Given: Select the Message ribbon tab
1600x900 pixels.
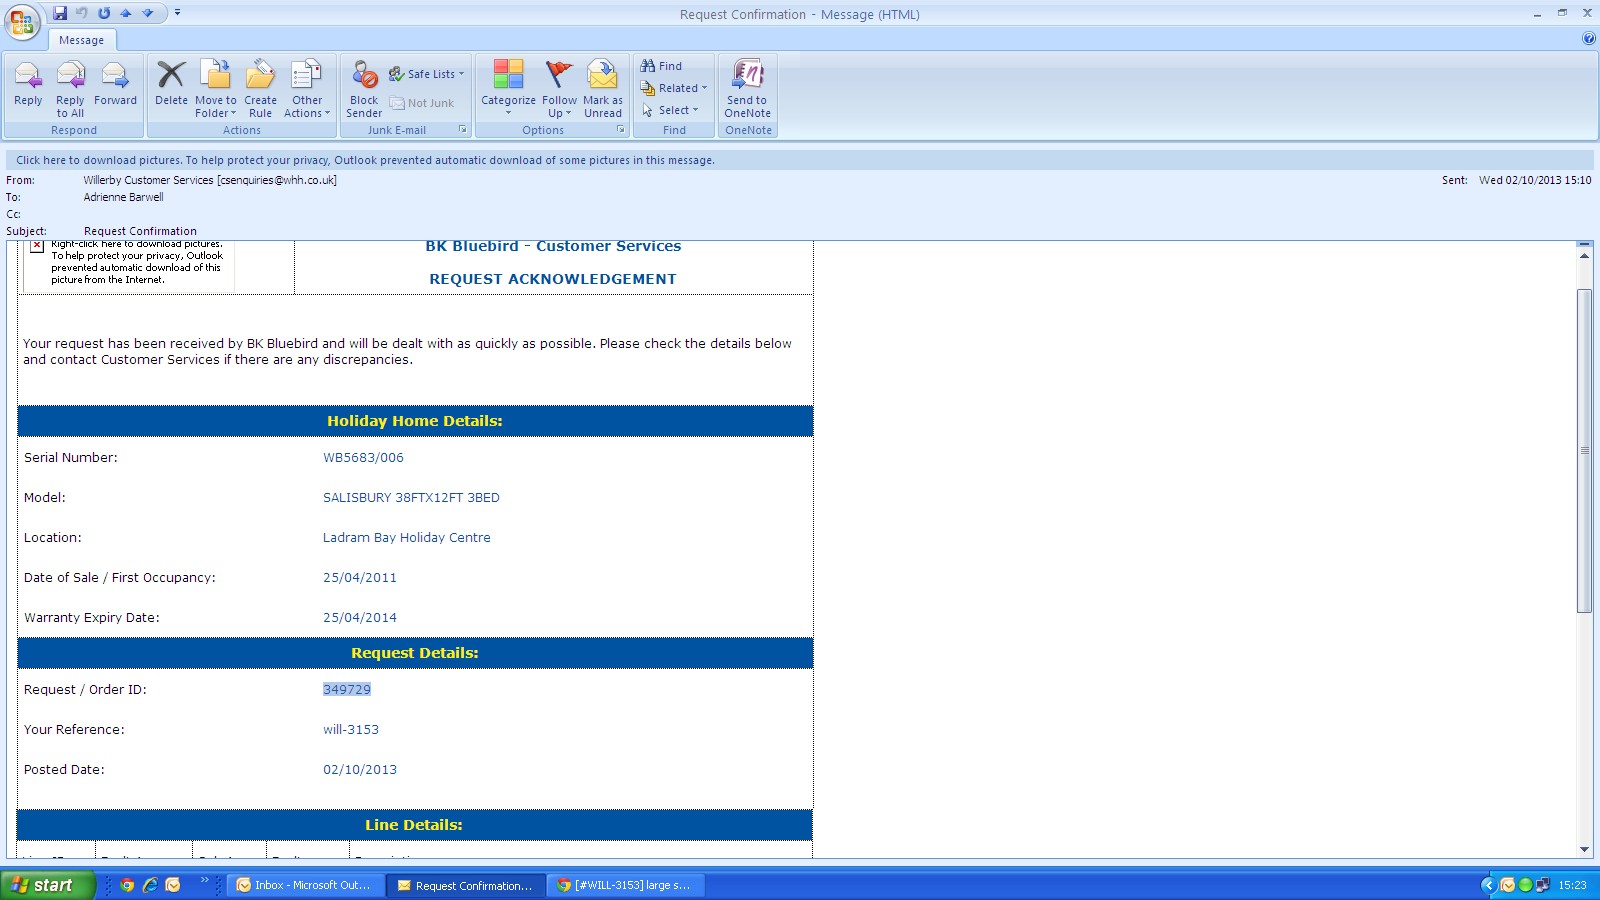Looking at the screenshot, I should (x=82, y=40).
